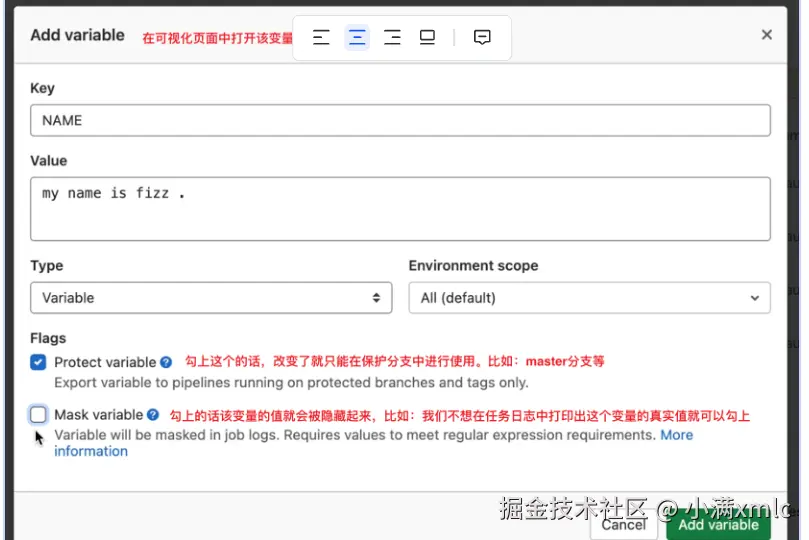
Task: Enable the Mask variable checkbox
Action: (38, 415)
